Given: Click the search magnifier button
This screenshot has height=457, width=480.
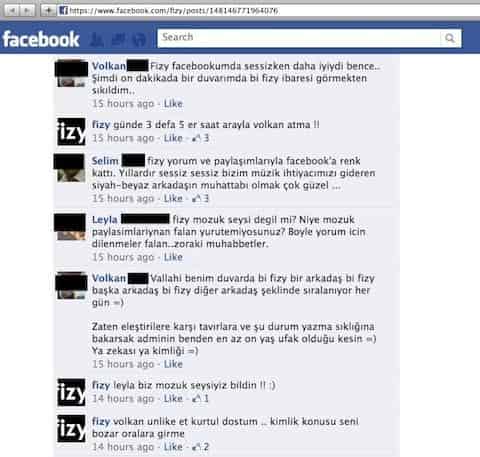Looking at the screenshot, I should [450, 38].
